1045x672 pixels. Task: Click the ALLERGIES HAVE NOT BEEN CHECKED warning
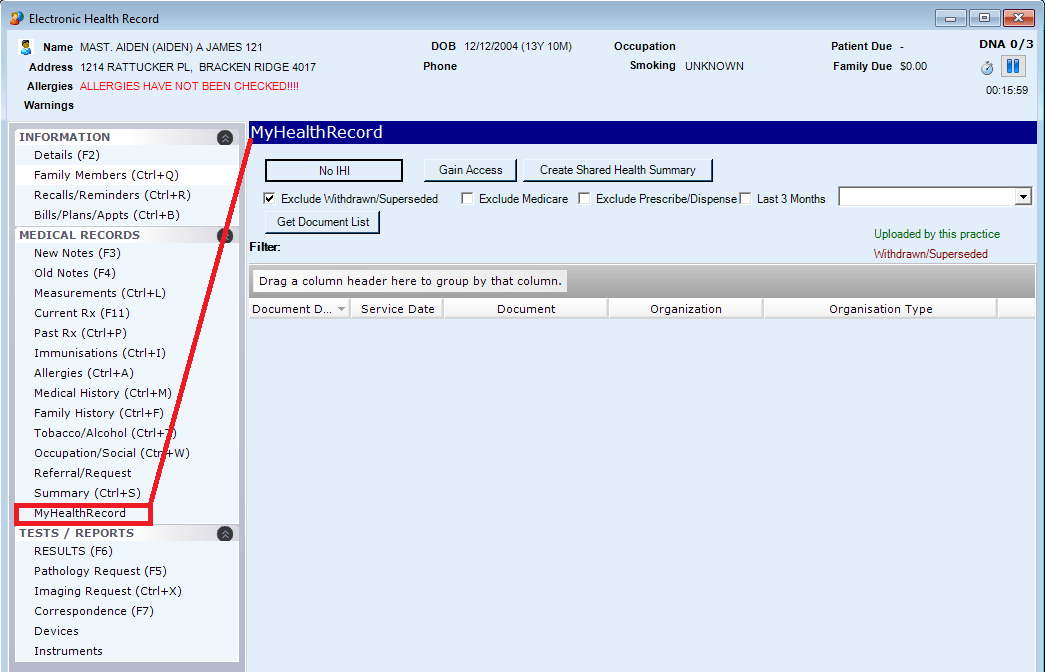(189, 86)
